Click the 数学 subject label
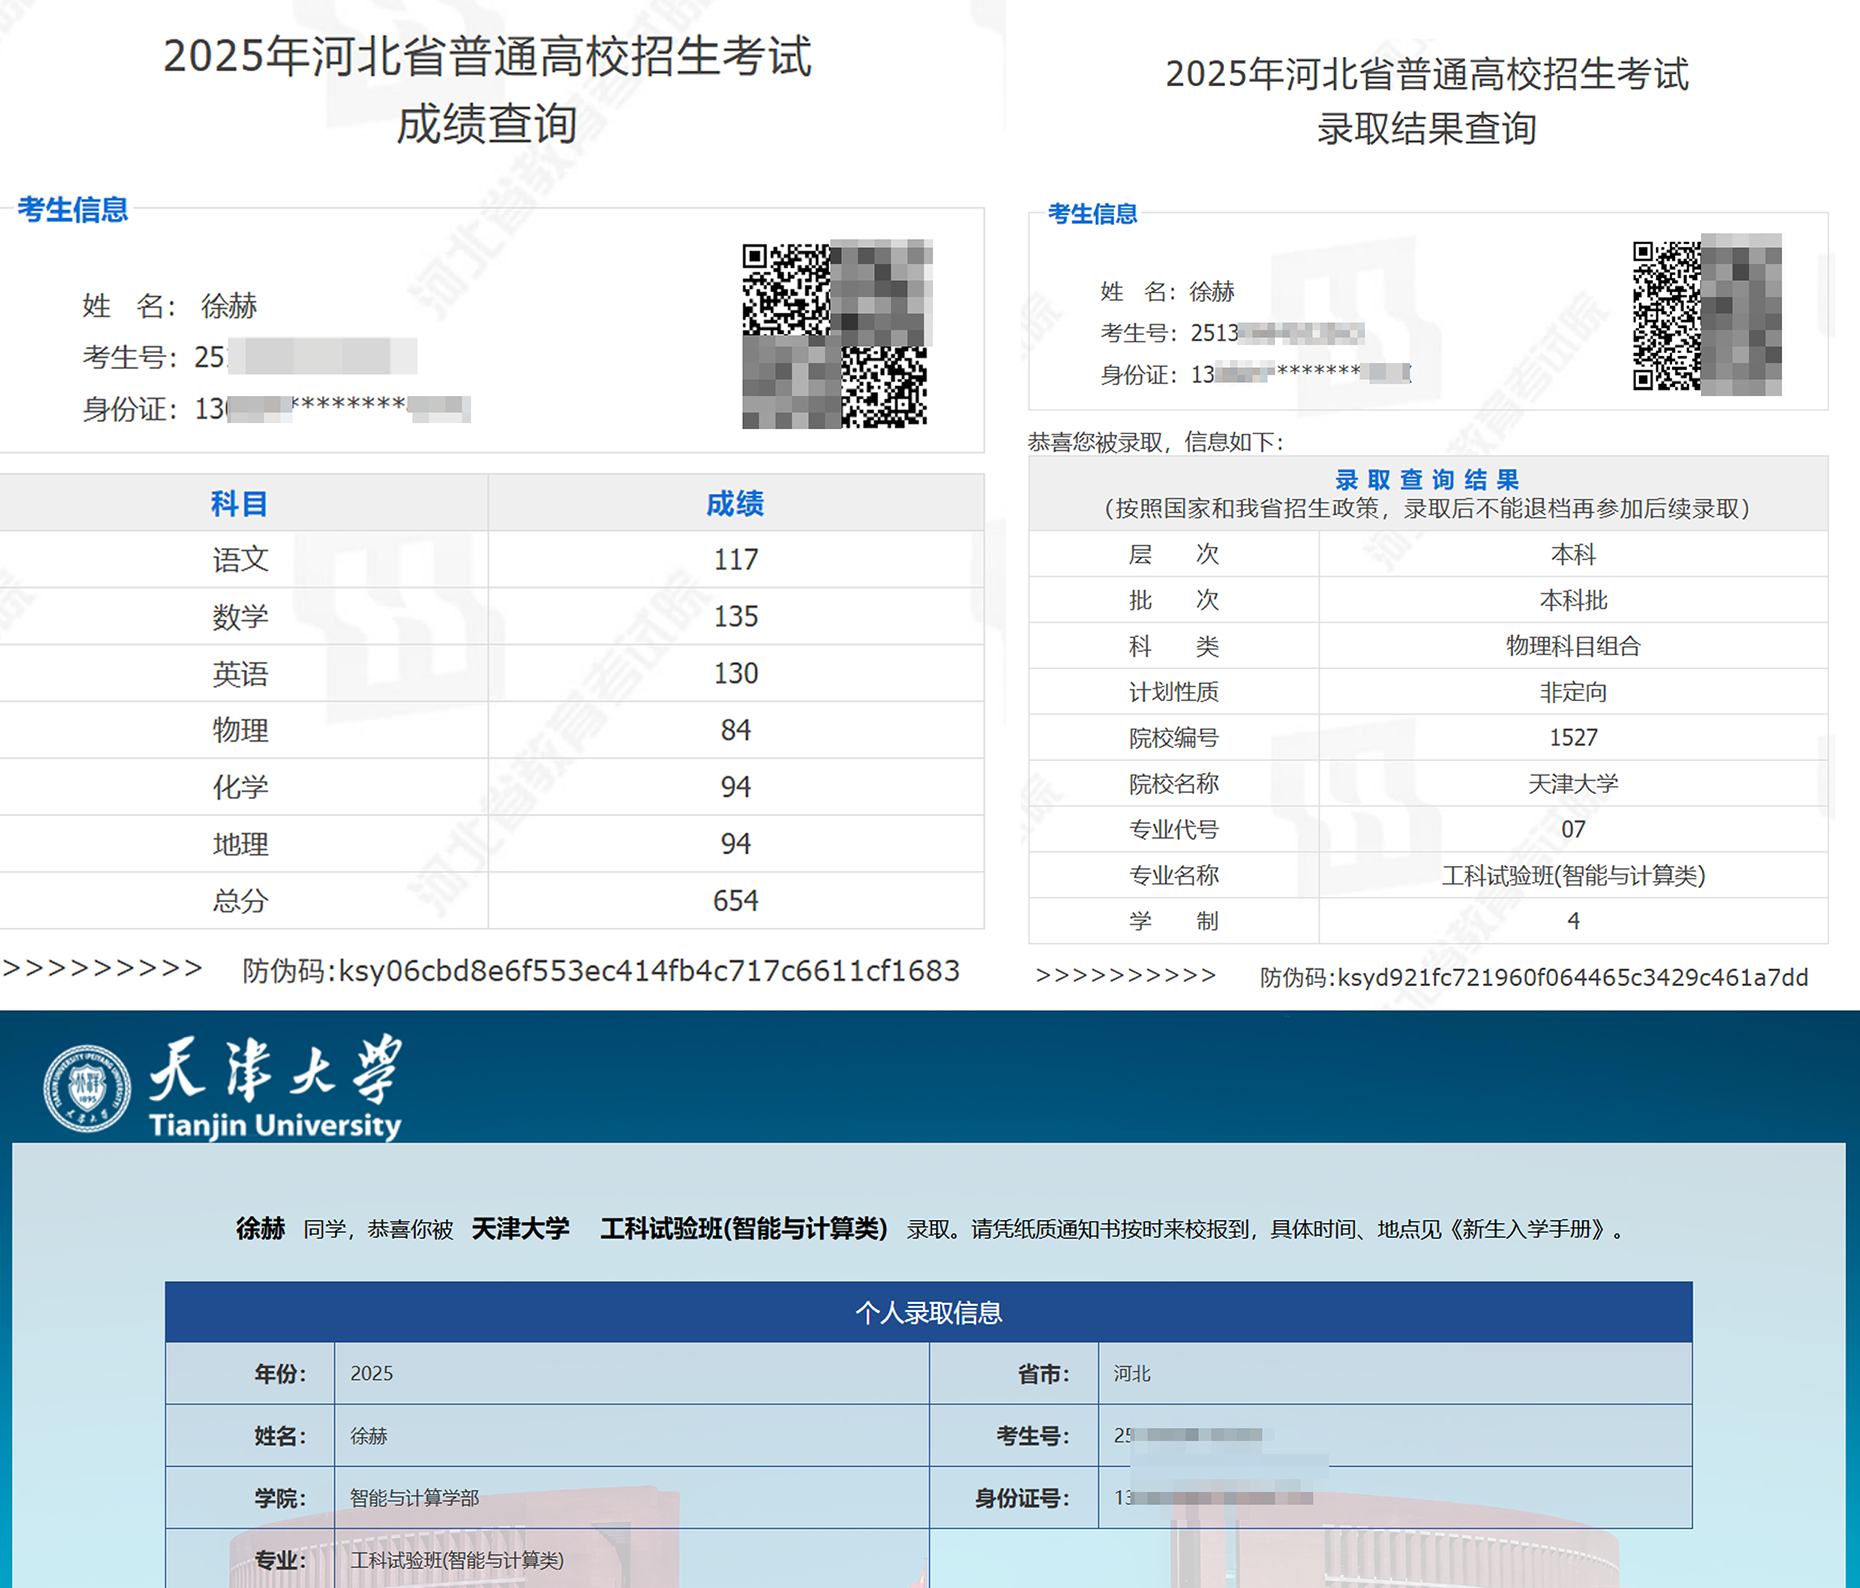Image resolution: width=1860 pixels, height=1588 pixels. pyautogui.click(x=240, y=616)
